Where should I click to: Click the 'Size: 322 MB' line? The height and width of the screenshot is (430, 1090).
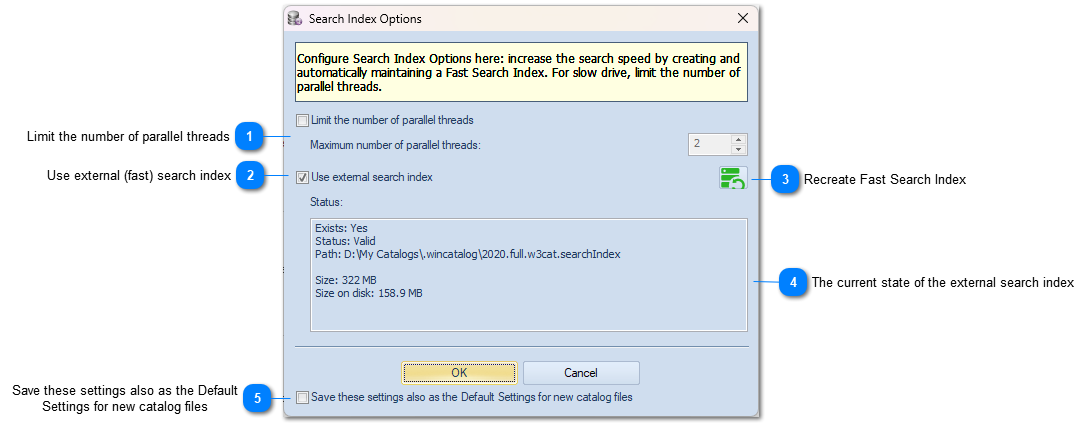346,280
